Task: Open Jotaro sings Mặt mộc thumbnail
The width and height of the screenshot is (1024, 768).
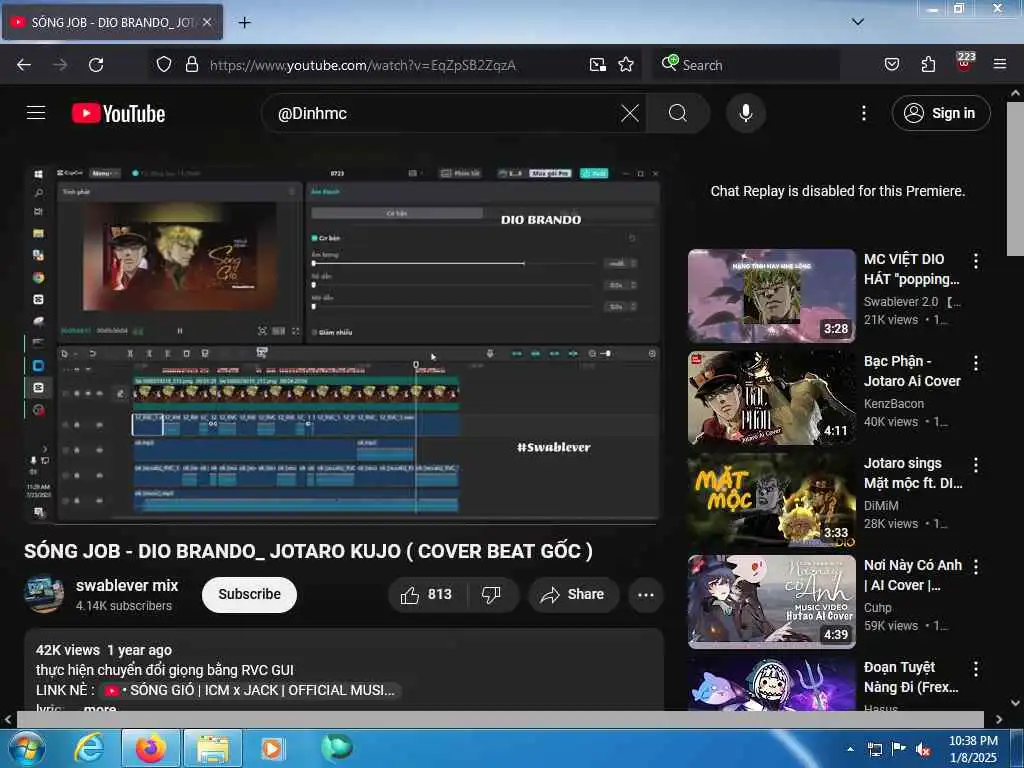Action: coord(771,500)
